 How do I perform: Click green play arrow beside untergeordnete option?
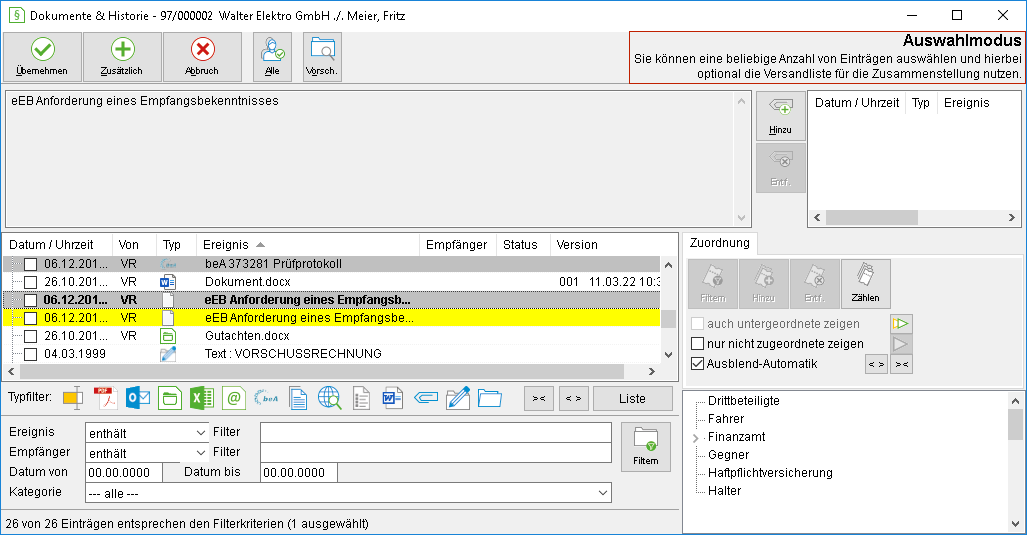click(901, 324)
